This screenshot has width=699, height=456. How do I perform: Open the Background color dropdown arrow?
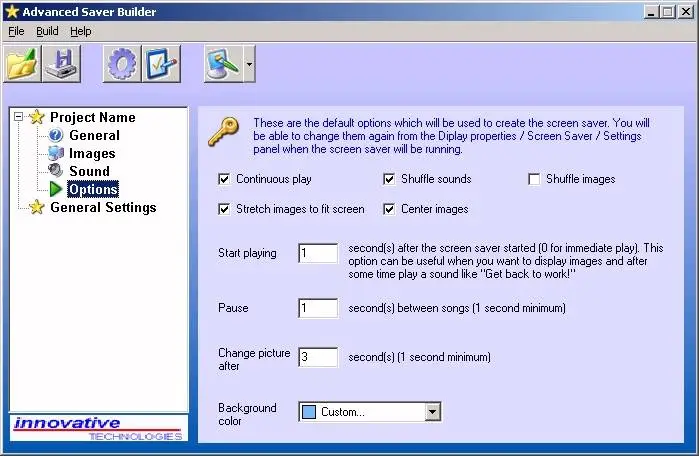[432, 412]
